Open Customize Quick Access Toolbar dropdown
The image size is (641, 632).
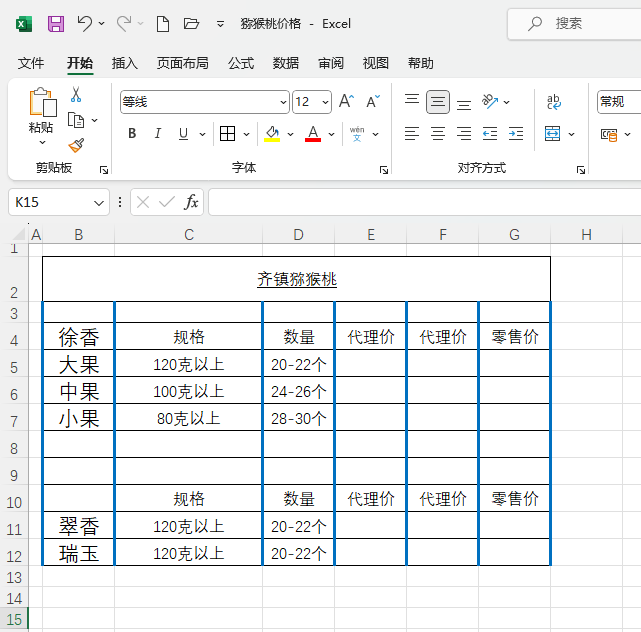click(220, 24)
